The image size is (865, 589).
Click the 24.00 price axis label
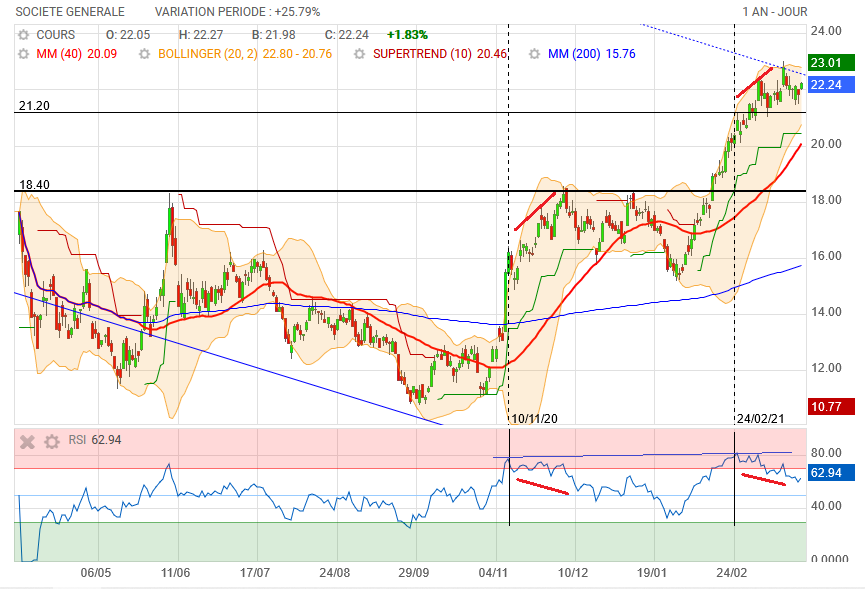[x=826, y=31]
